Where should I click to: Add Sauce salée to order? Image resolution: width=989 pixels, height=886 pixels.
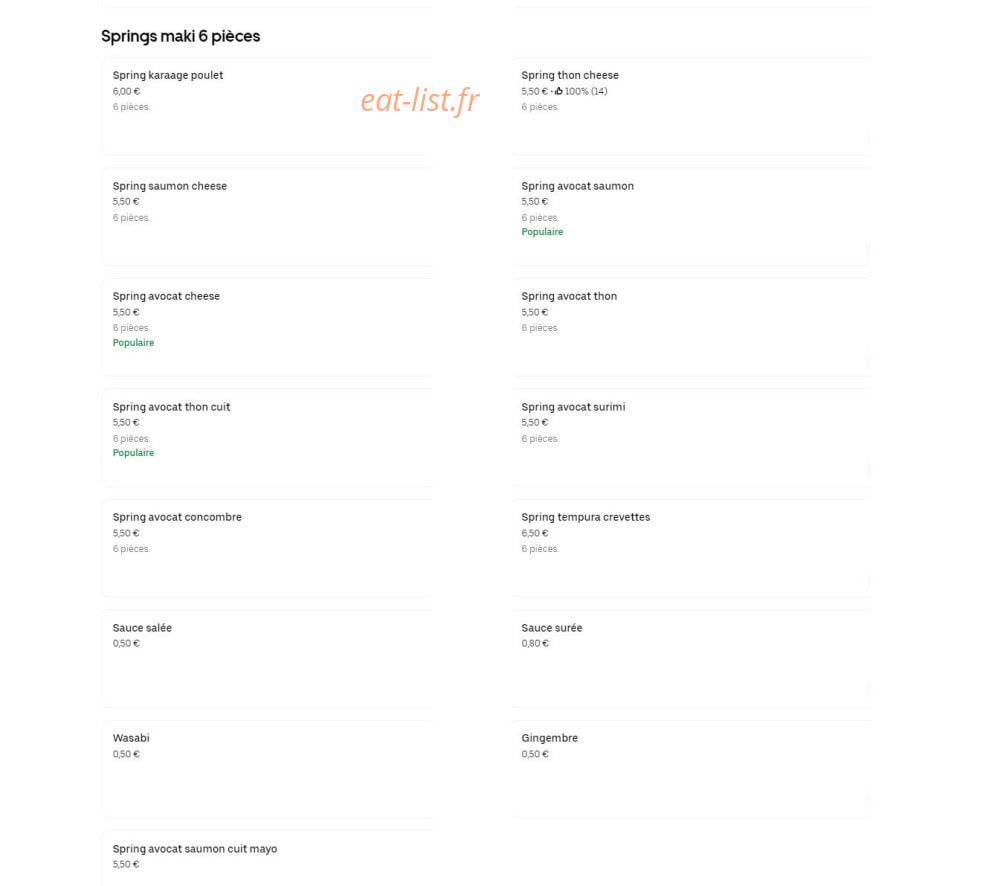267,658
